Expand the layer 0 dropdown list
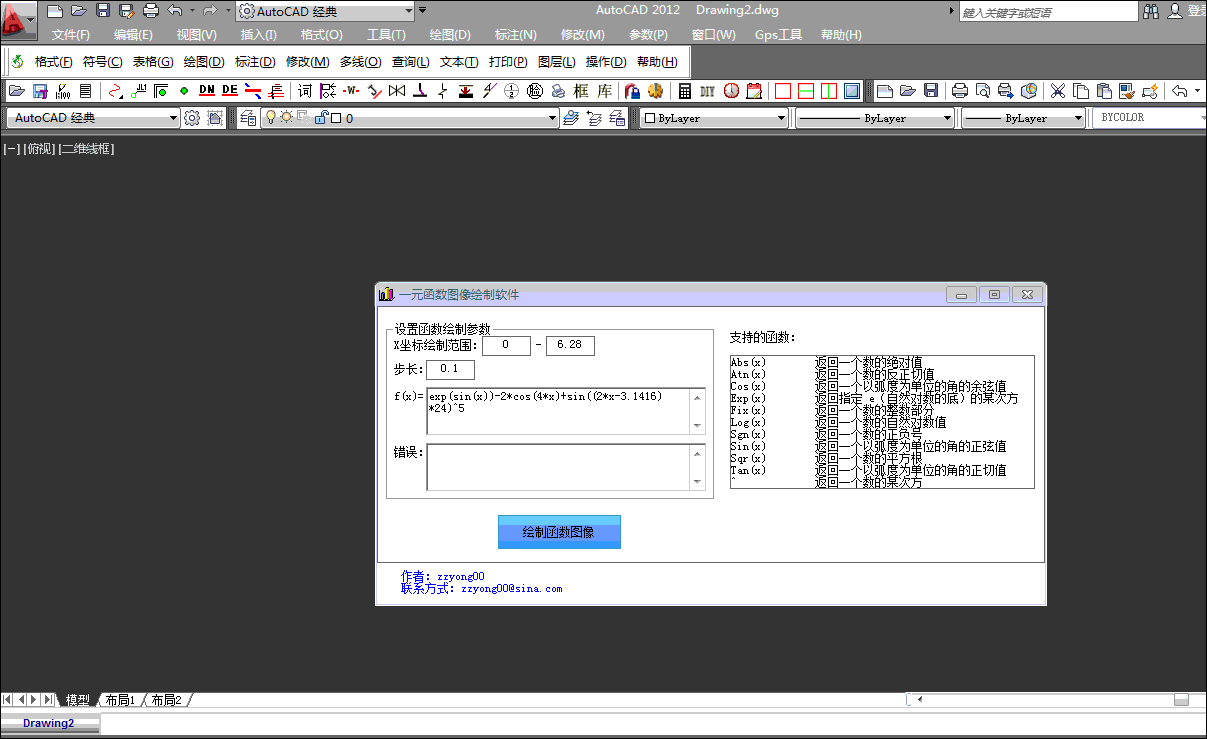 coord(552,118)
